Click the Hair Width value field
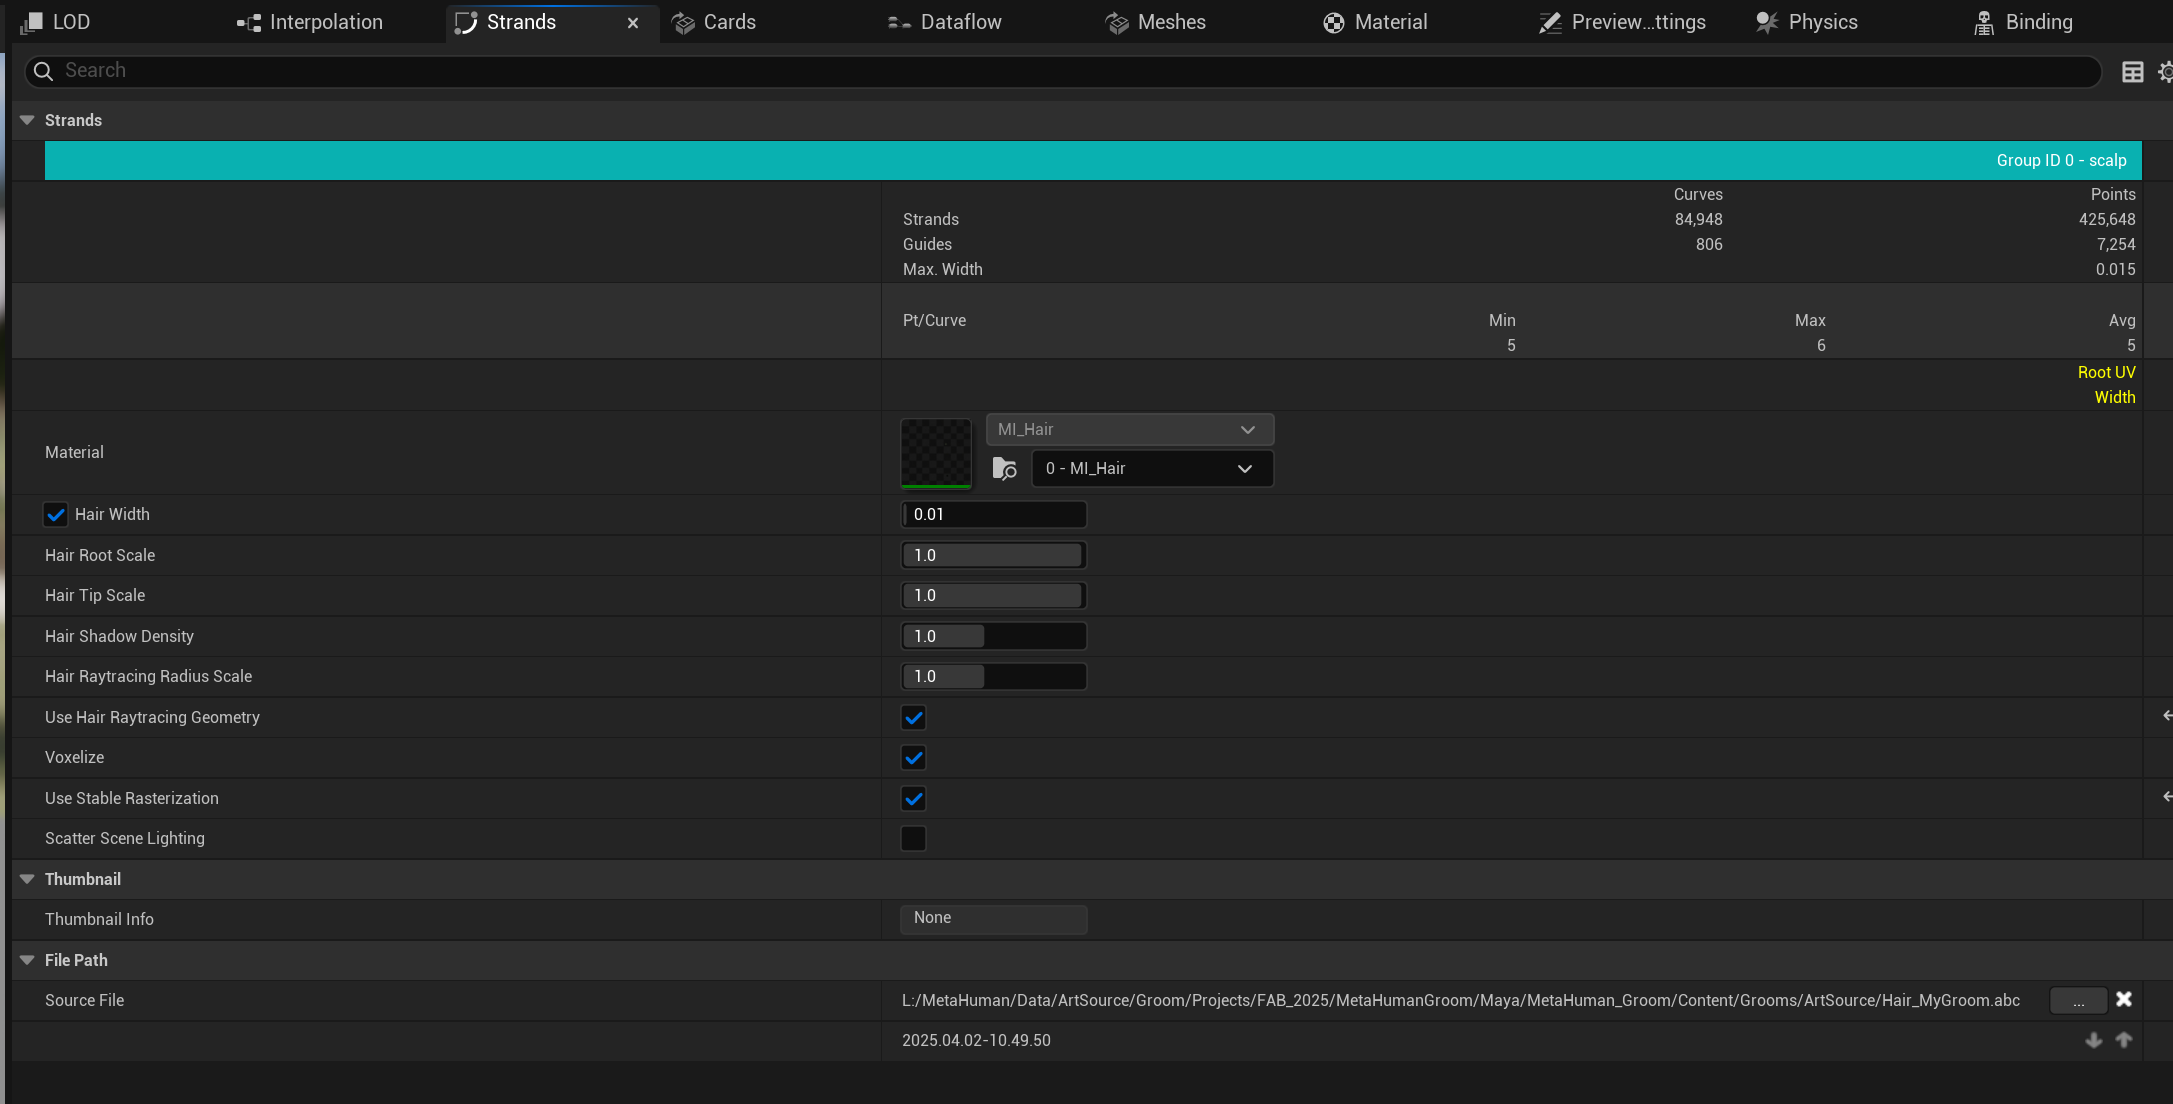Viewport: 2173px width, 1104px height. point(994,515)
